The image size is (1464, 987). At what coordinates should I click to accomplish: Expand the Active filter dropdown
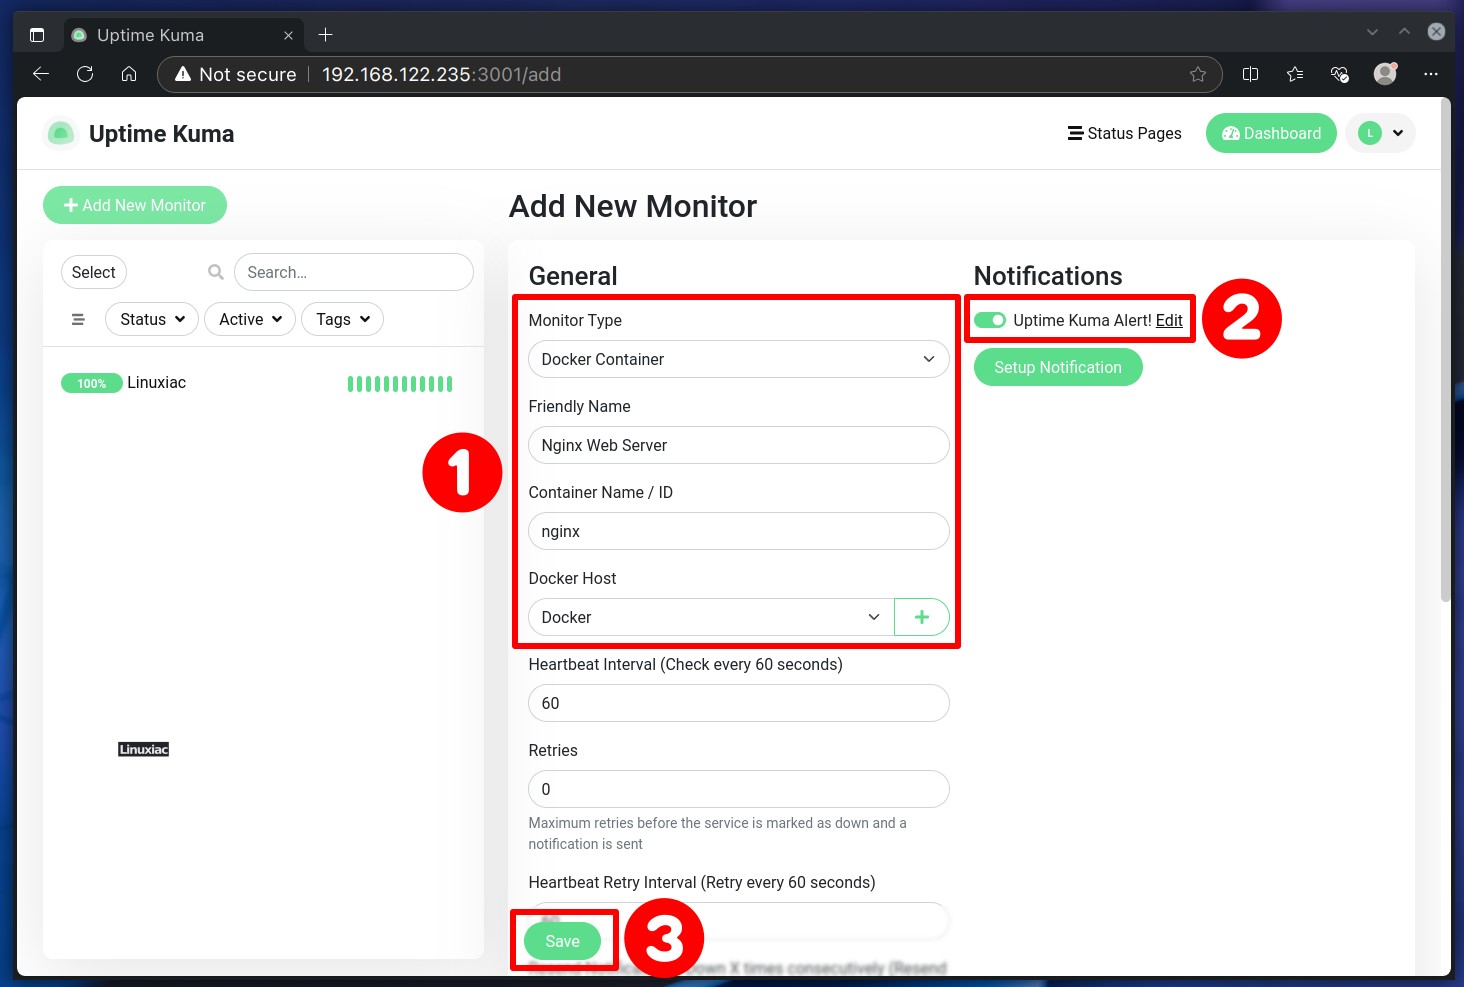(x=250, y=319)
